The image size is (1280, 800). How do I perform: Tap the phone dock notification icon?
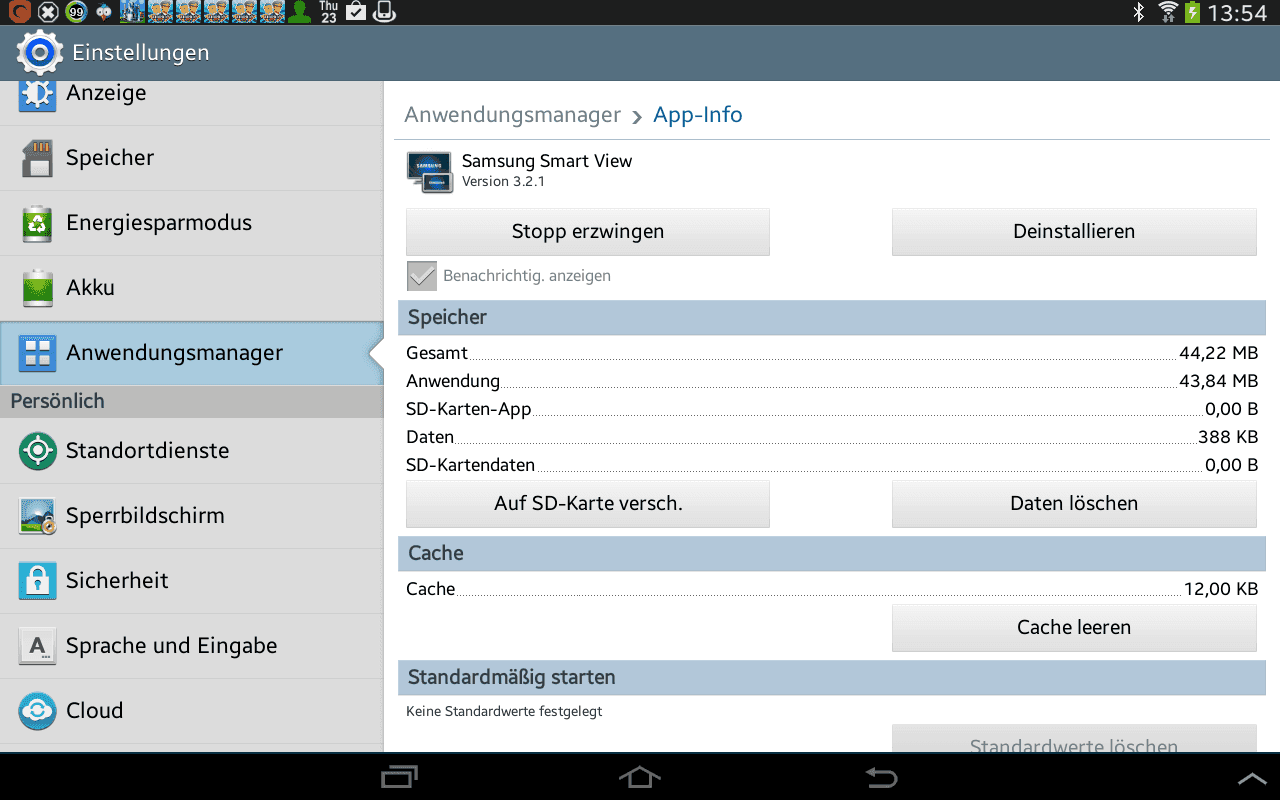385,12
